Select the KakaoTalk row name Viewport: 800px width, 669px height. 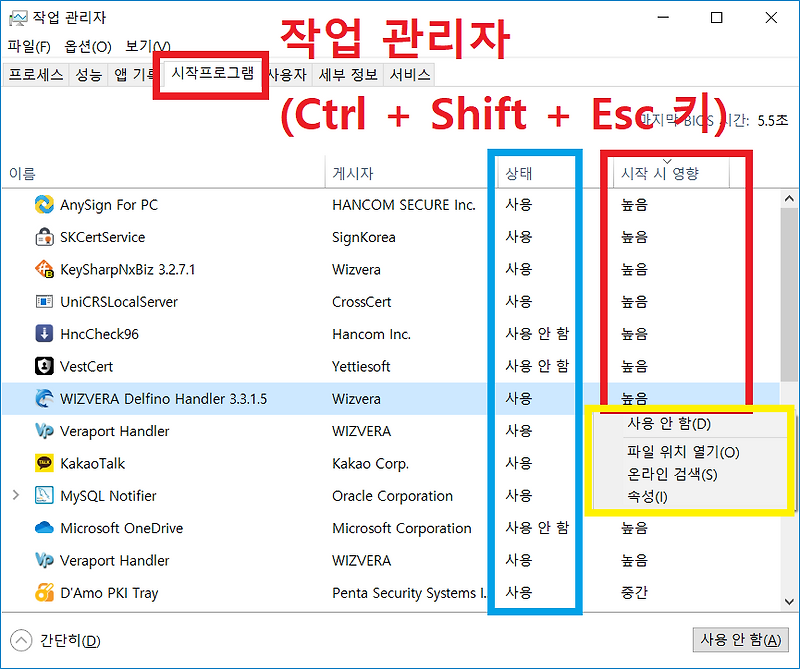92,463
